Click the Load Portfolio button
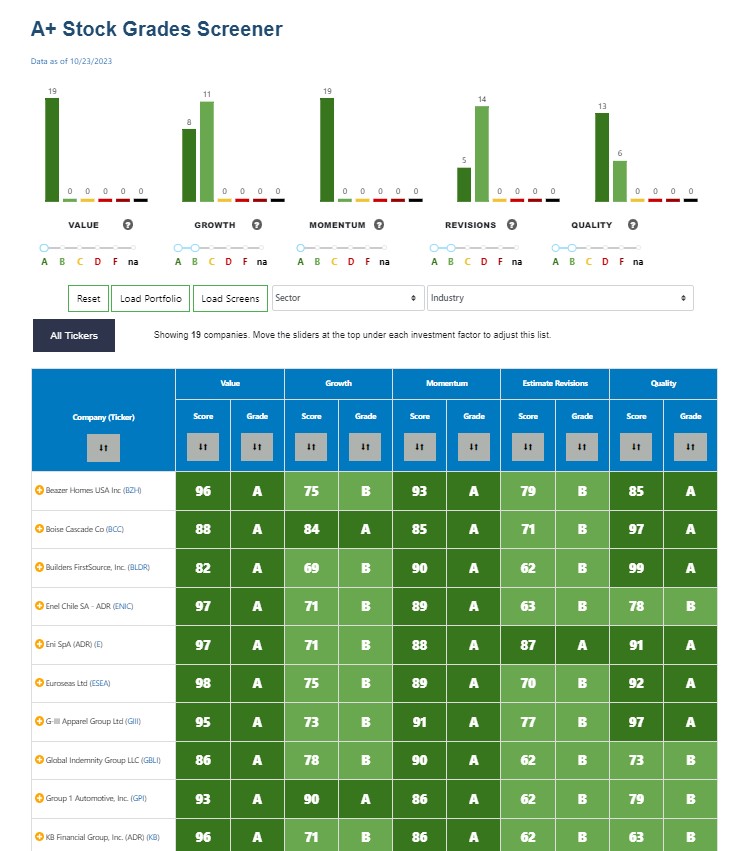The image size is (733, 851). click(x=150, y=299)
